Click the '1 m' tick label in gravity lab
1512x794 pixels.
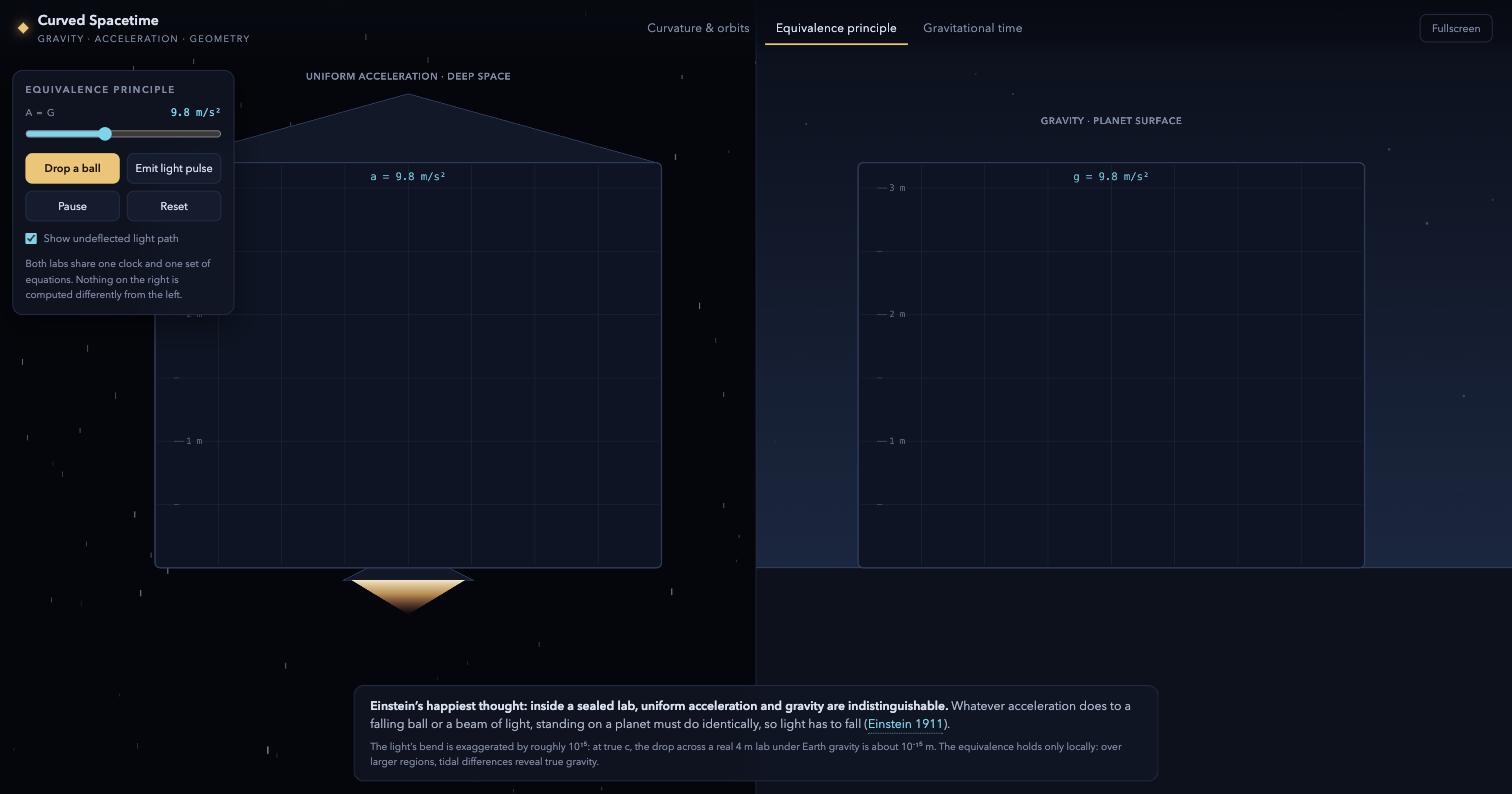(x=897, y=441)
